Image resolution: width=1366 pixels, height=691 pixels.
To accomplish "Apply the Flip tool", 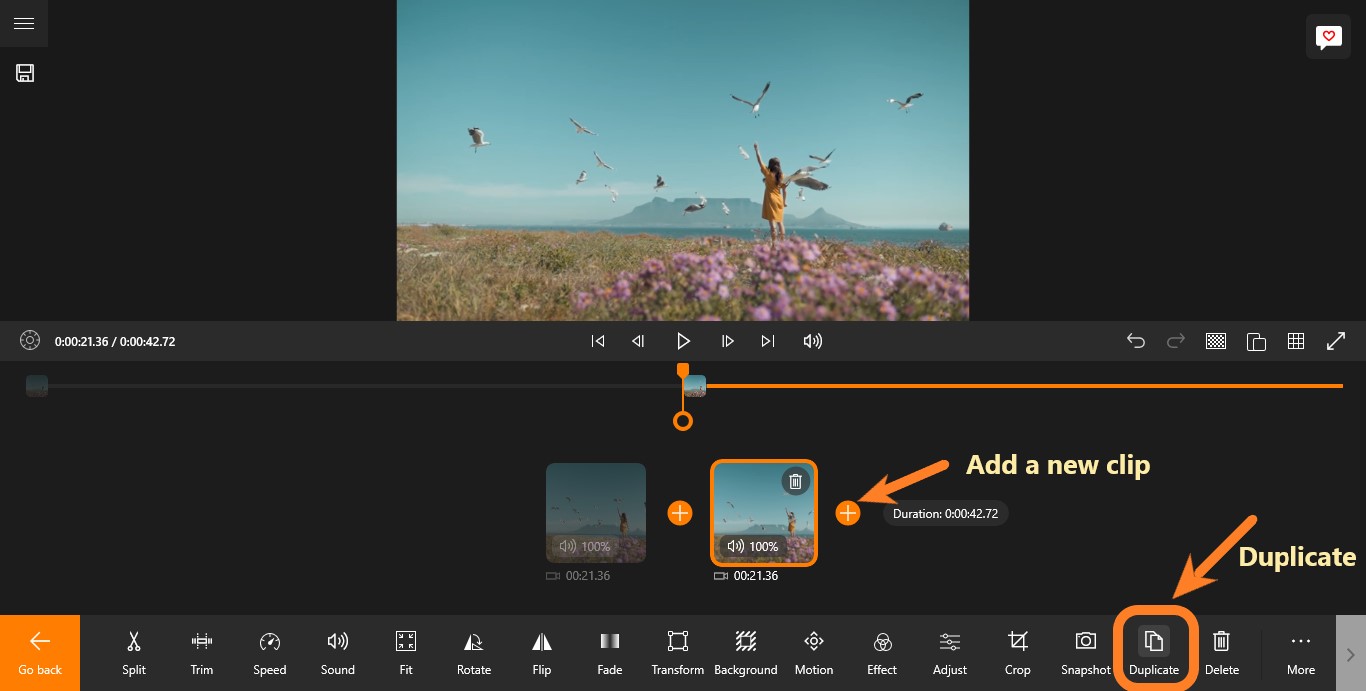I will [542, 652].
